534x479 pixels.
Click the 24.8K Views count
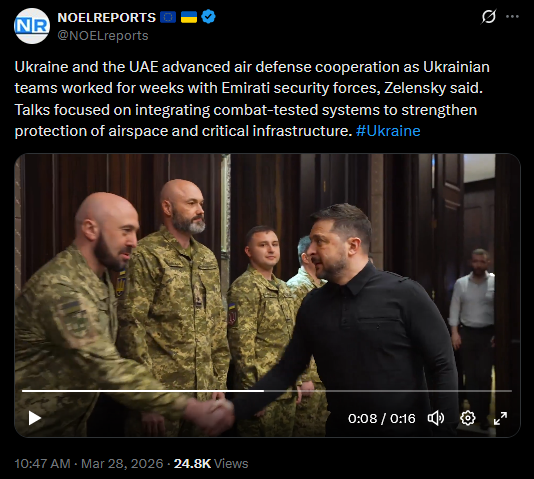coord(211,464)
